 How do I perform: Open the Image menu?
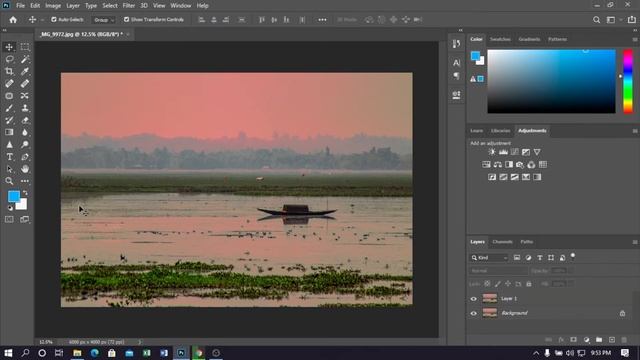[x=53, y=6]
